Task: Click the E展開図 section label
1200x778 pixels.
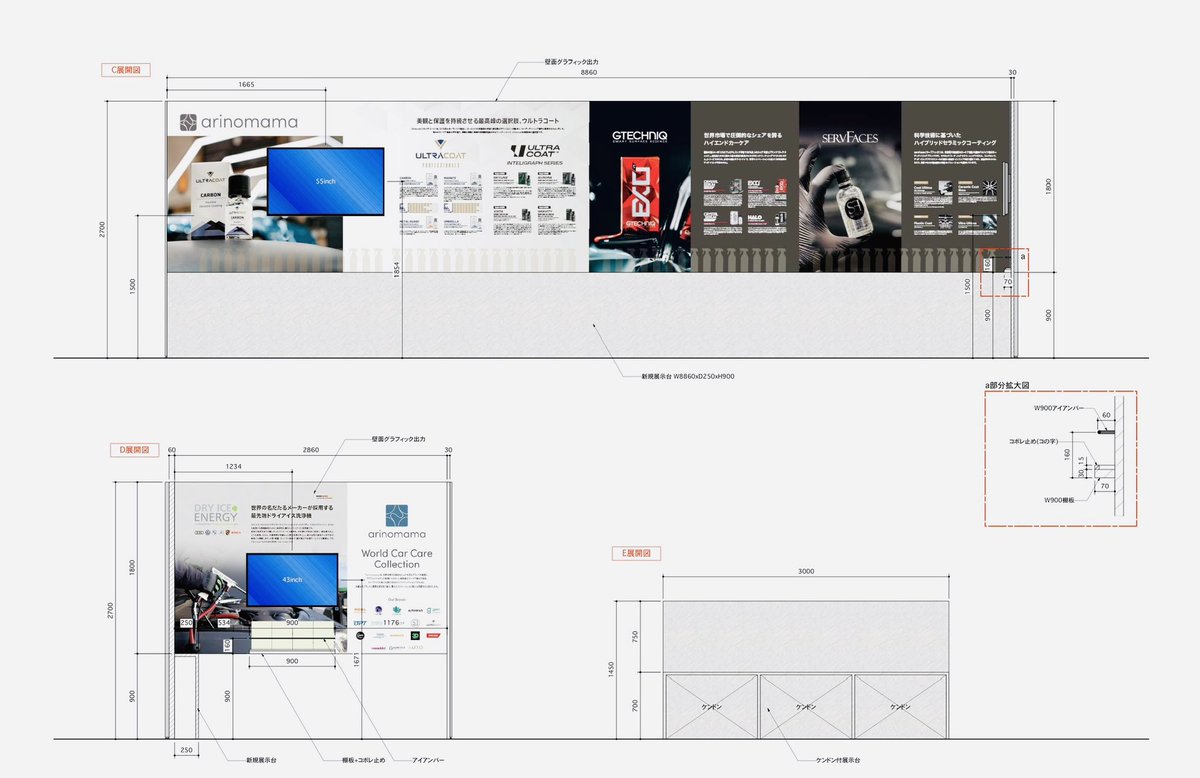Action: click(636, 553)
